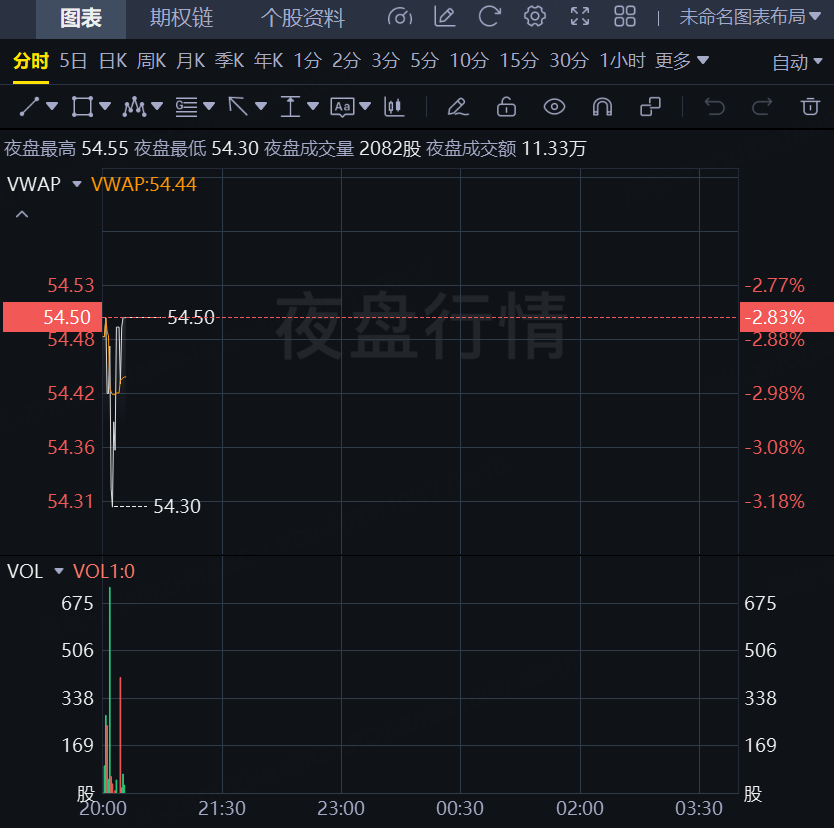
Task: Click the candlestick chart style icon
Action: (395, 106)
